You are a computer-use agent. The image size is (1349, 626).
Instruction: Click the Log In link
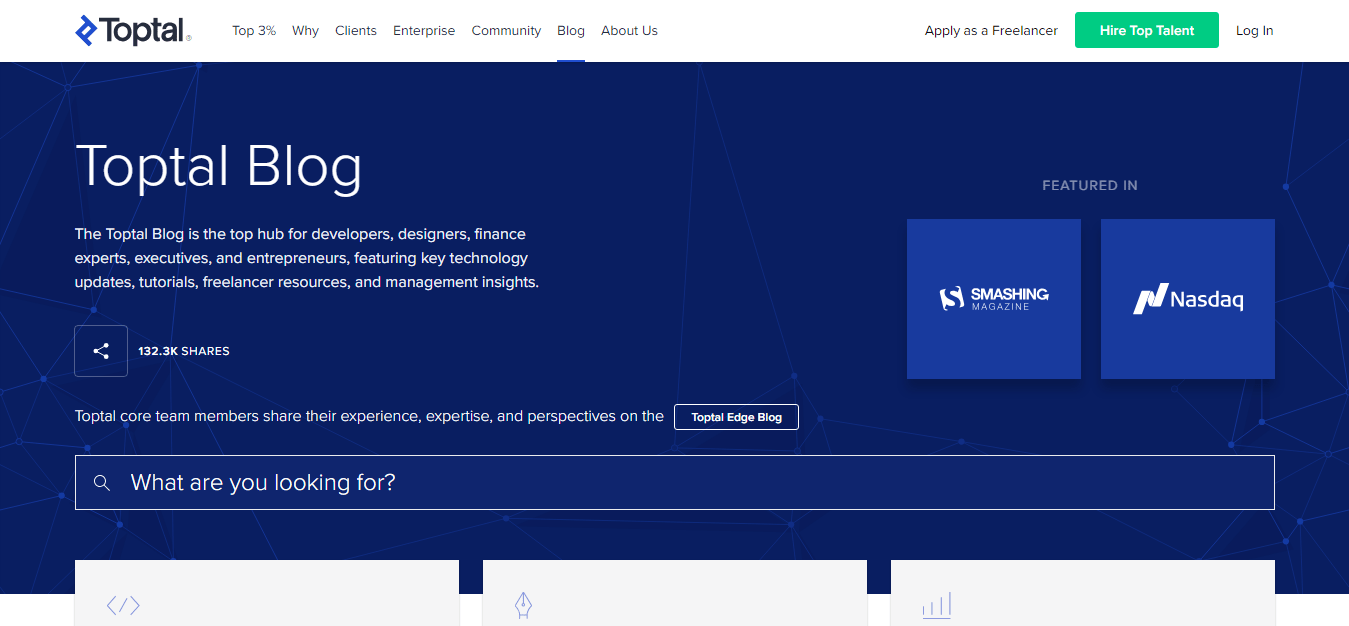coord(1254,30)
